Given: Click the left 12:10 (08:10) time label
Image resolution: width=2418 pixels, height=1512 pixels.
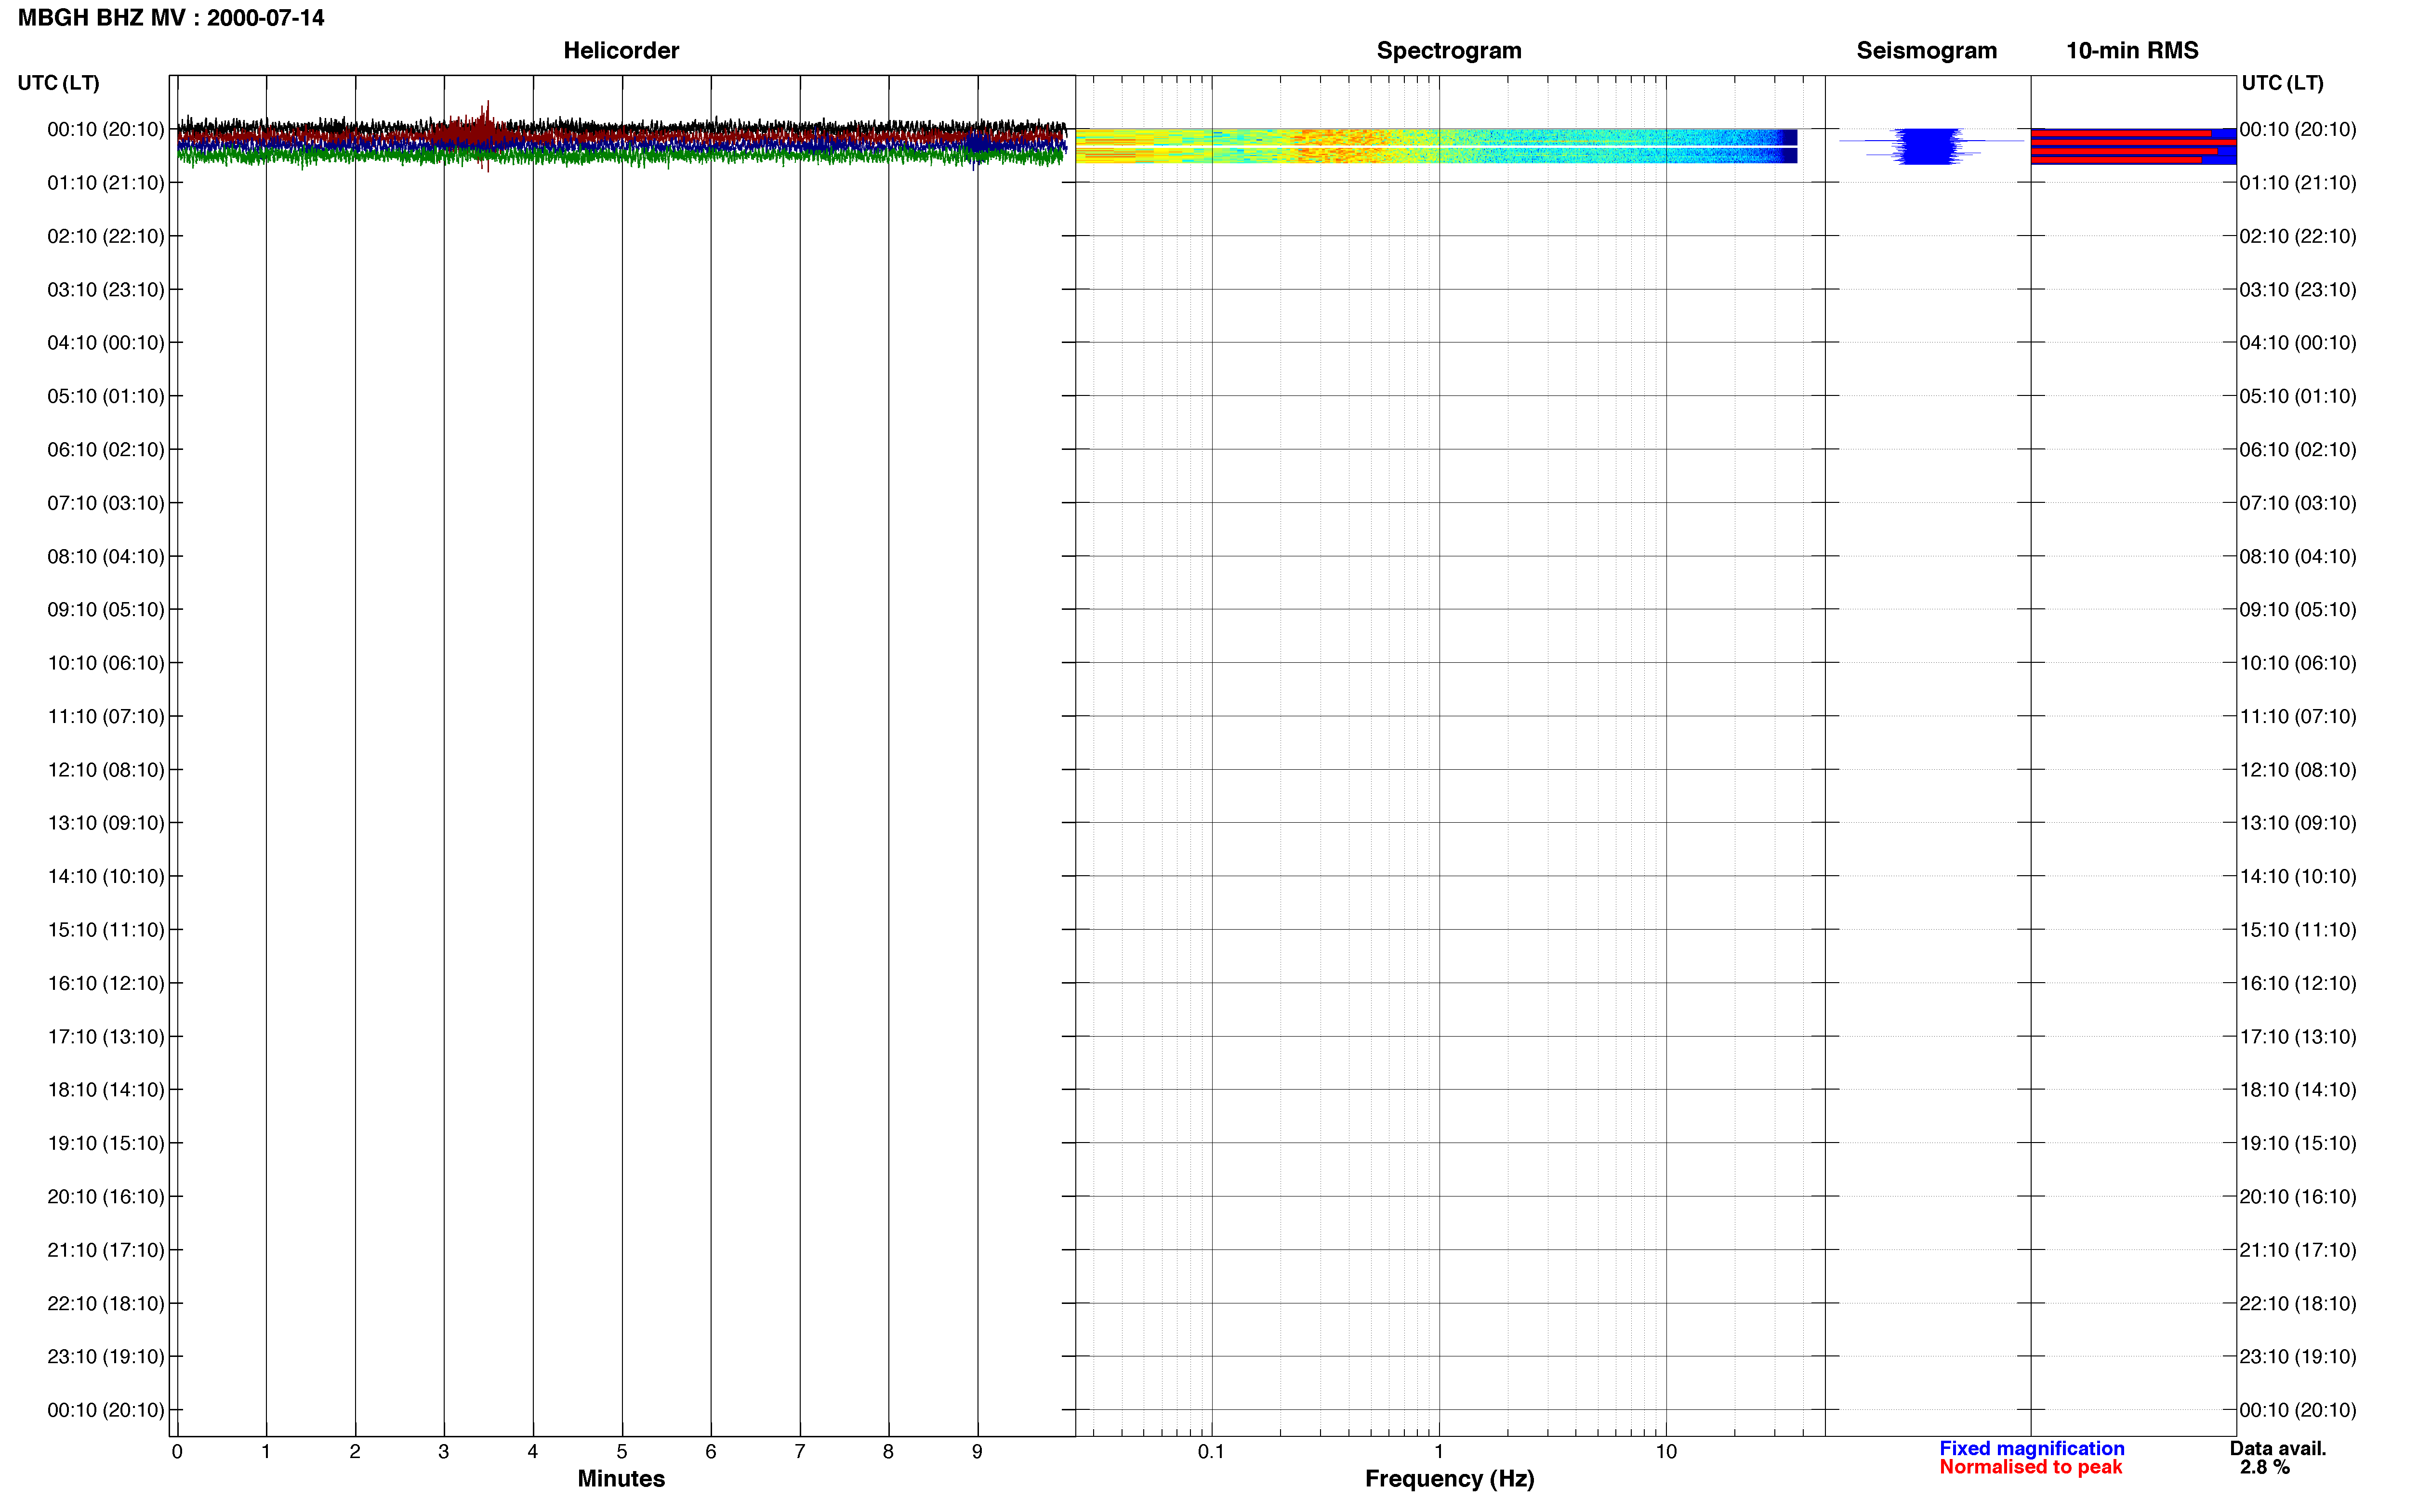Looking at the screenshot, I should pyautogui.click(x=105, y=770).
